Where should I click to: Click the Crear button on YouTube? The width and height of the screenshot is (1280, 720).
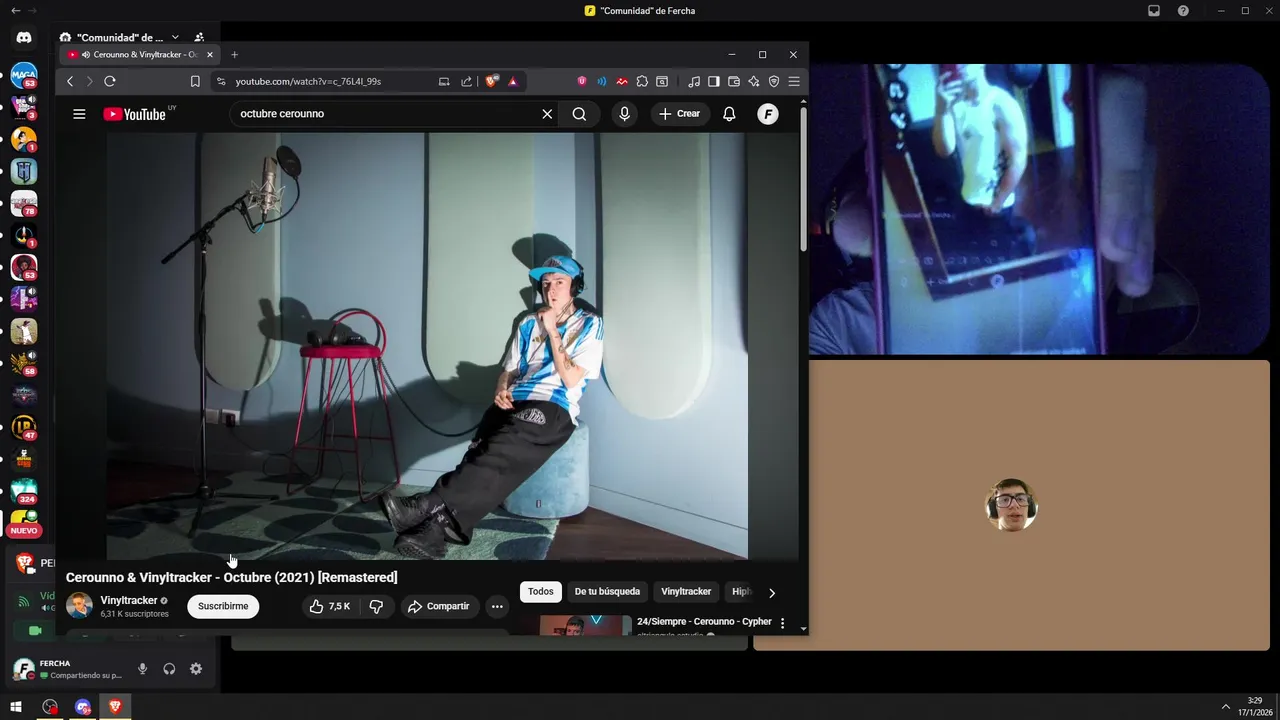pos(679,114)
